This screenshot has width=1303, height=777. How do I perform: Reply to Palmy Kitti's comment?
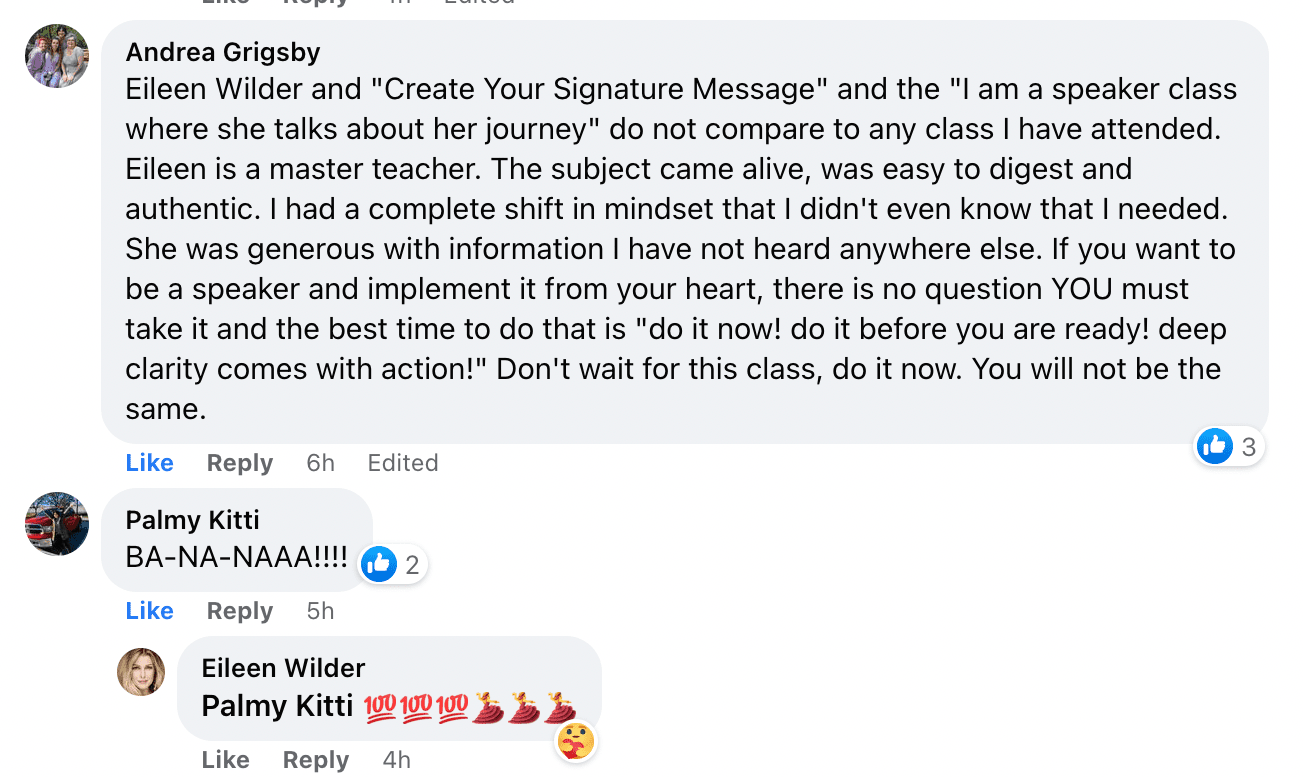point(240,611)
